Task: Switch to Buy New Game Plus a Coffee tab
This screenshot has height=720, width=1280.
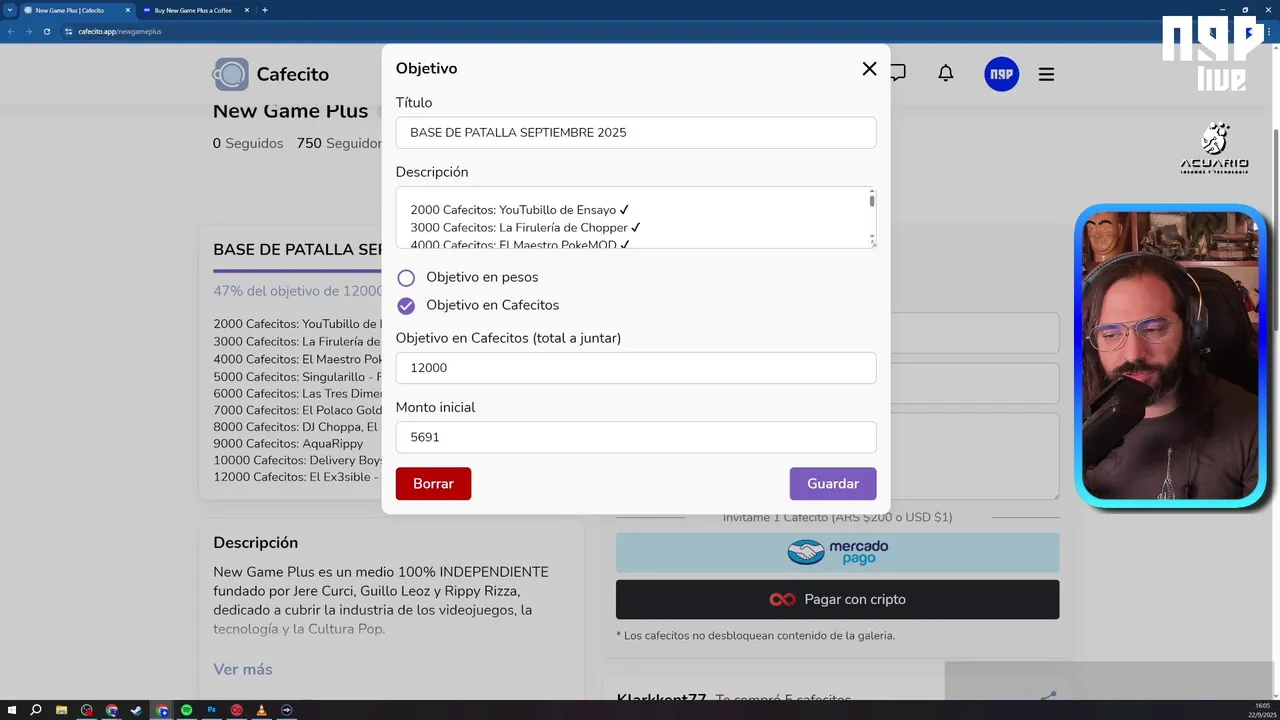Action: coord(192,10)
